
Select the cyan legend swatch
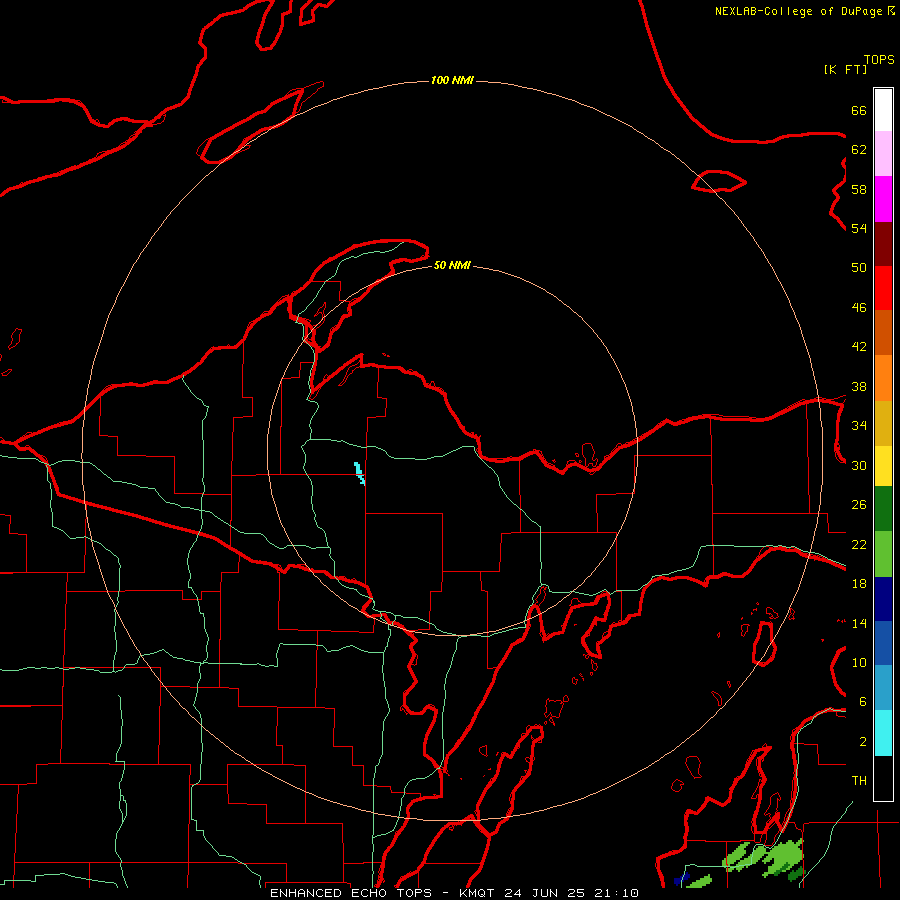click(x=883, y=733)
